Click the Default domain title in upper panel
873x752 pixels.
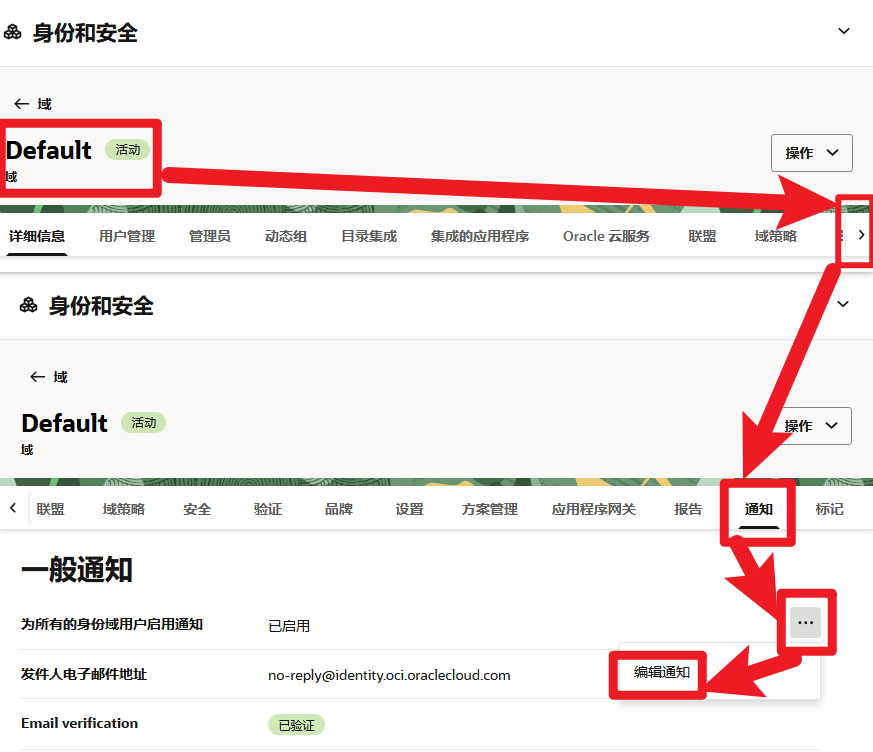(x=49, y=150)
